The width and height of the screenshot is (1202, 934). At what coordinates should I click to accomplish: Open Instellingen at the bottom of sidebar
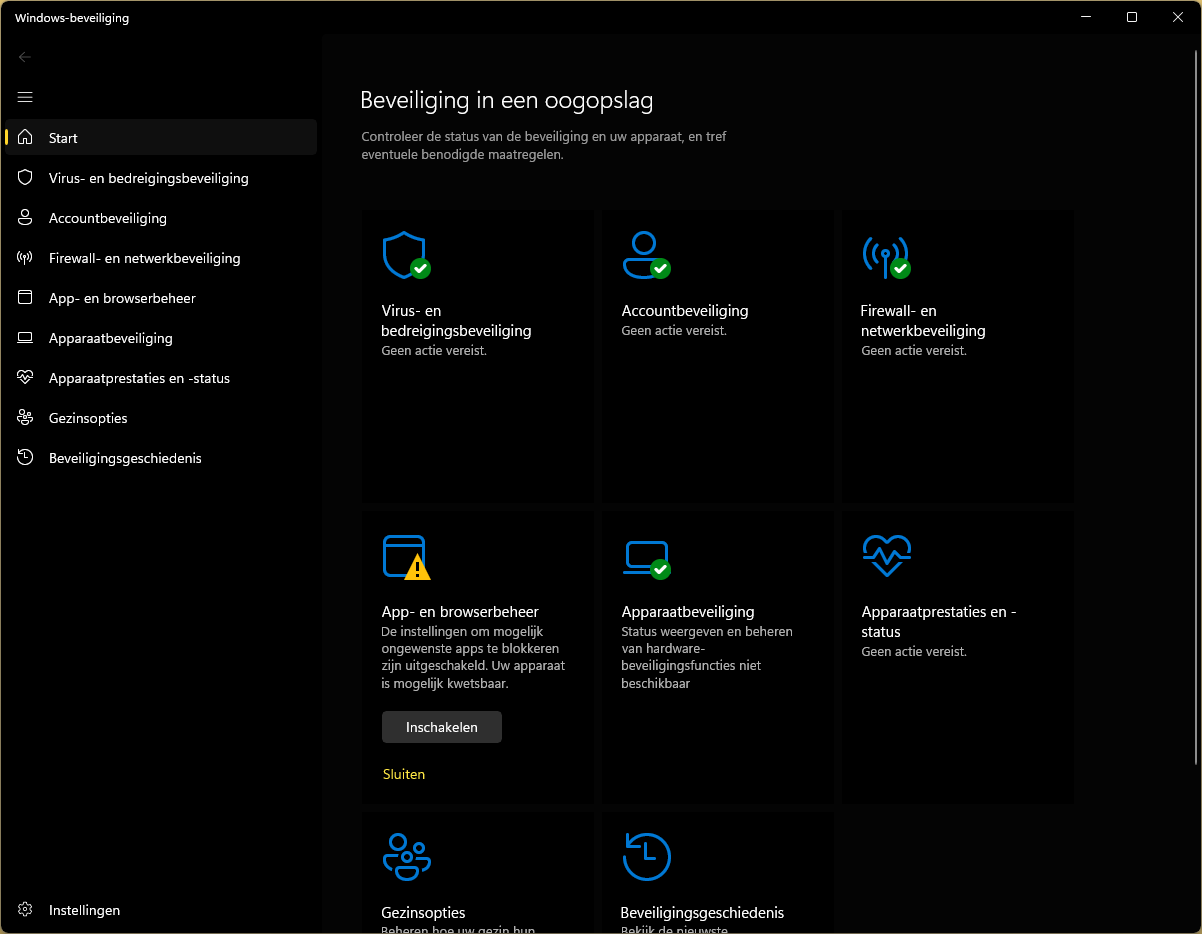point(161,910)
